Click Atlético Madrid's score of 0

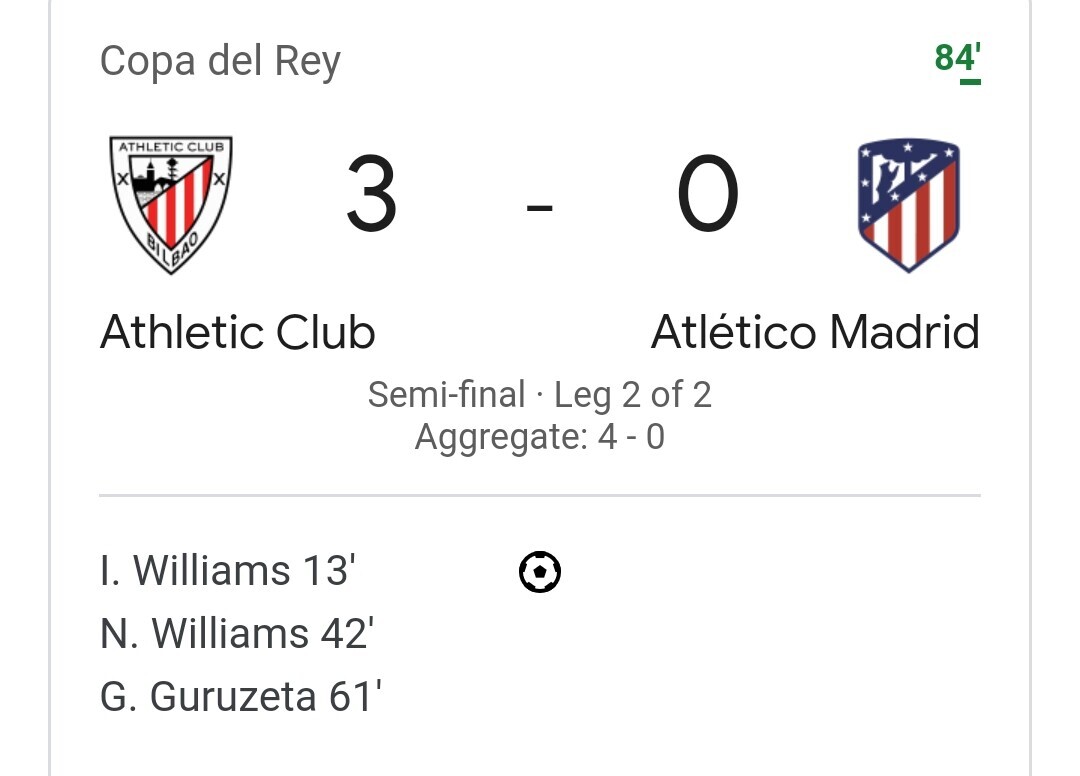(x=708, y=193)
